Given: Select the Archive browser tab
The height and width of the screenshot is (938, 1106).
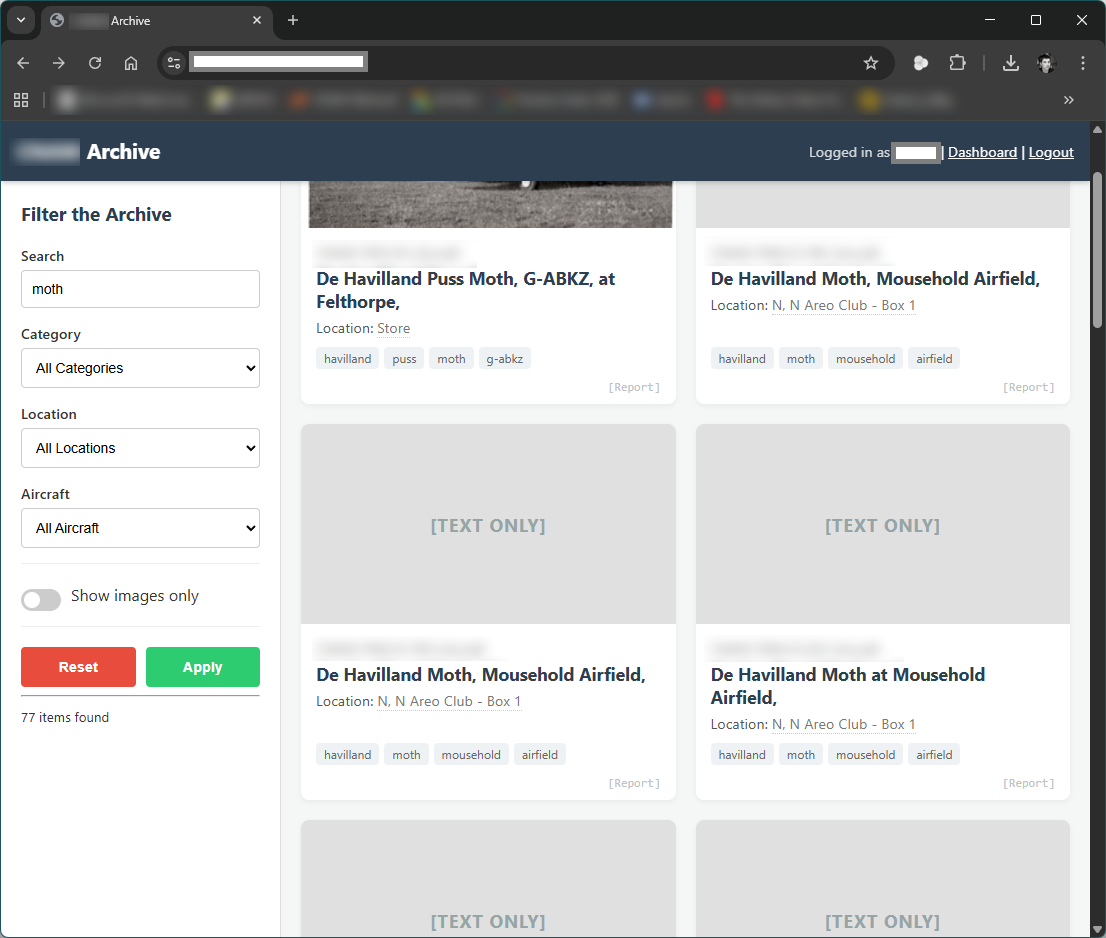Looking at the screenshot, I should click(157, 20).
